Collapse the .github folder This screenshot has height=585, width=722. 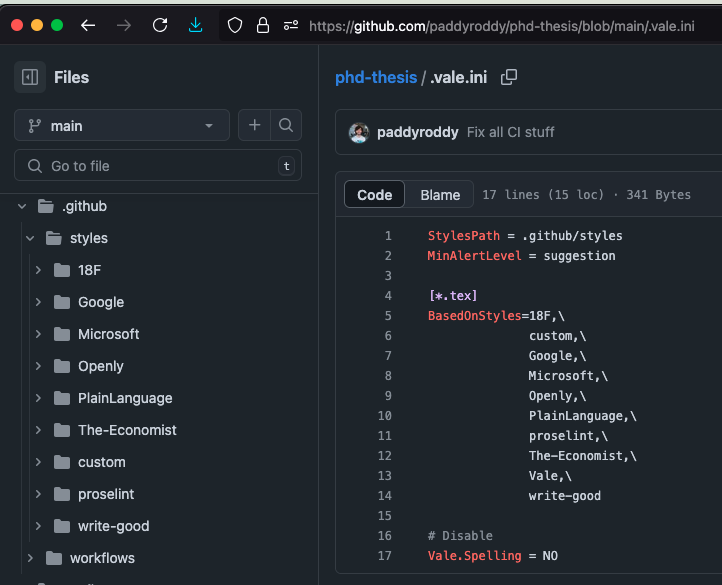(22, 206)
